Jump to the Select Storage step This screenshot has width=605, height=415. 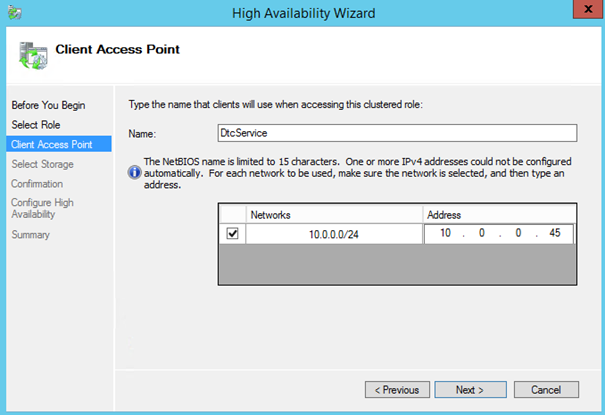tap(43, 164)
